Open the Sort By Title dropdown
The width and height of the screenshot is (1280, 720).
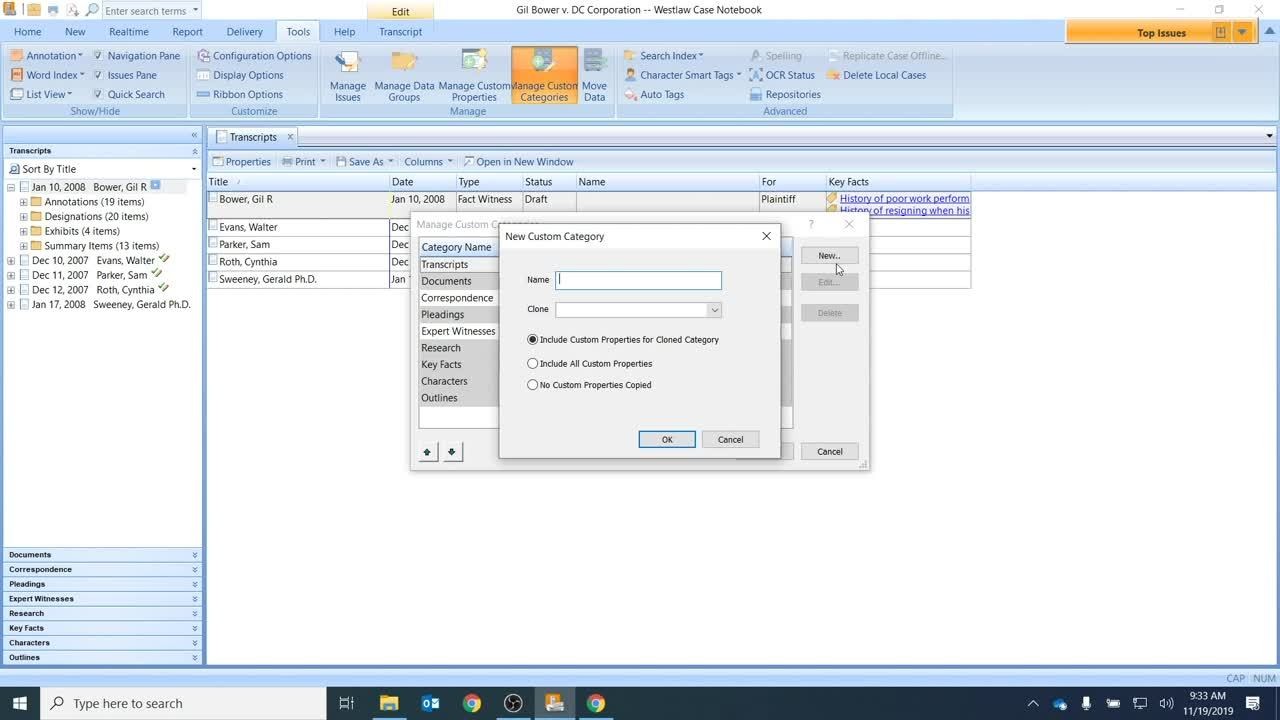[193, 169]
